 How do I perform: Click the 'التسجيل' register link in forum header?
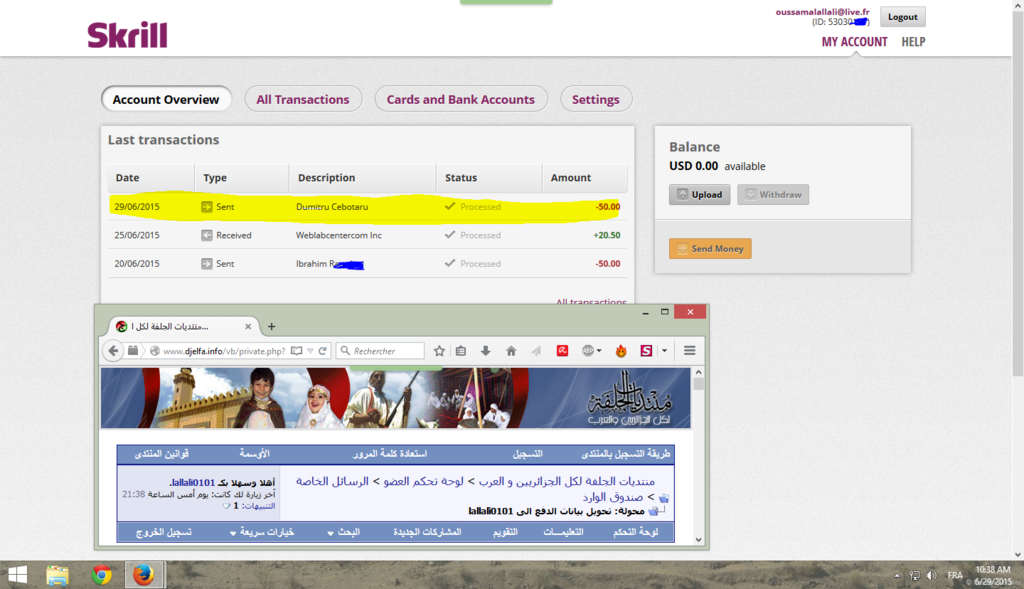[x=527, y=454]
